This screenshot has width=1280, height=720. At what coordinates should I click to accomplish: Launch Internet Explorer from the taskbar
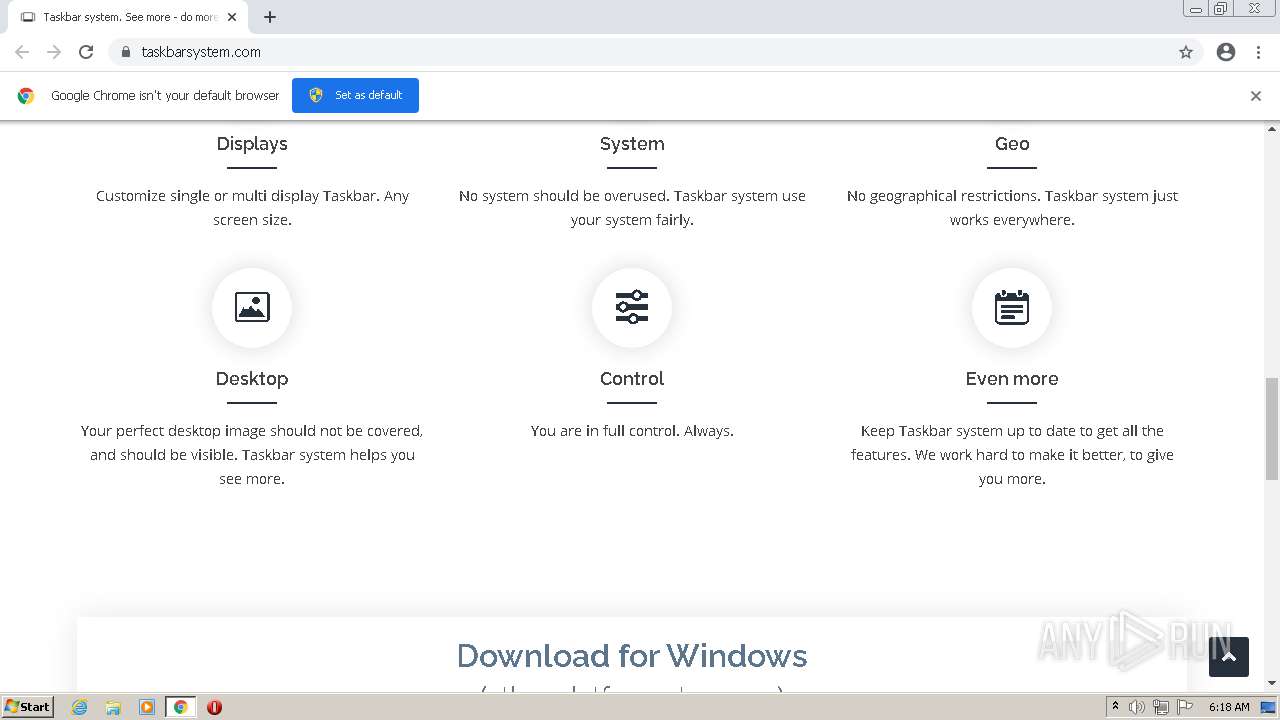(79, 707)
